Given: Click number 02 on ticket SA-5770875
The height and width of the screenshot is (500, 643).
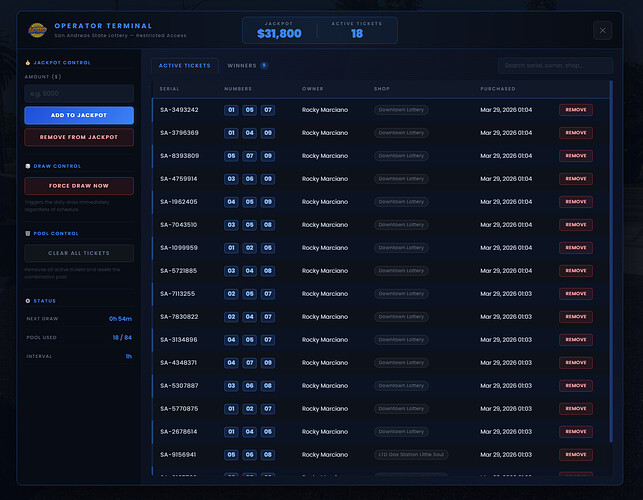Looking at the screenshot, I should click(x=249, y=409).
